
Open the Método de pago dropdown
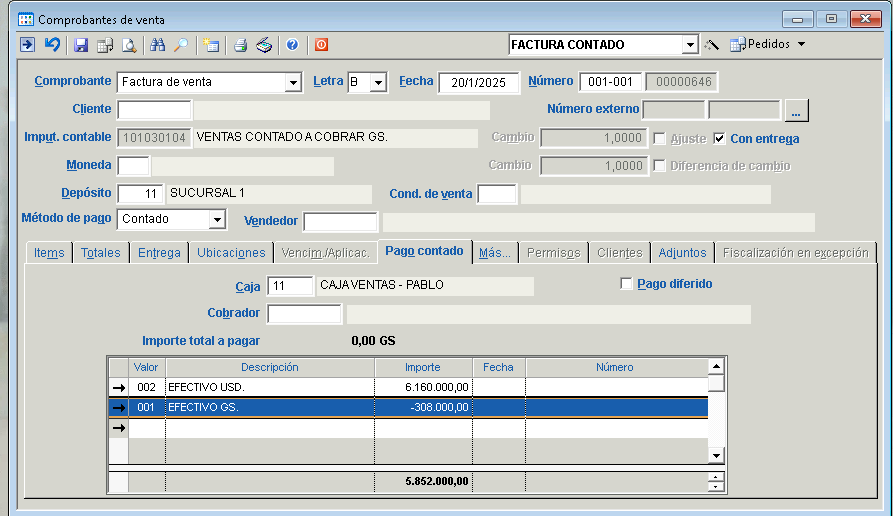tap(216, 220)
